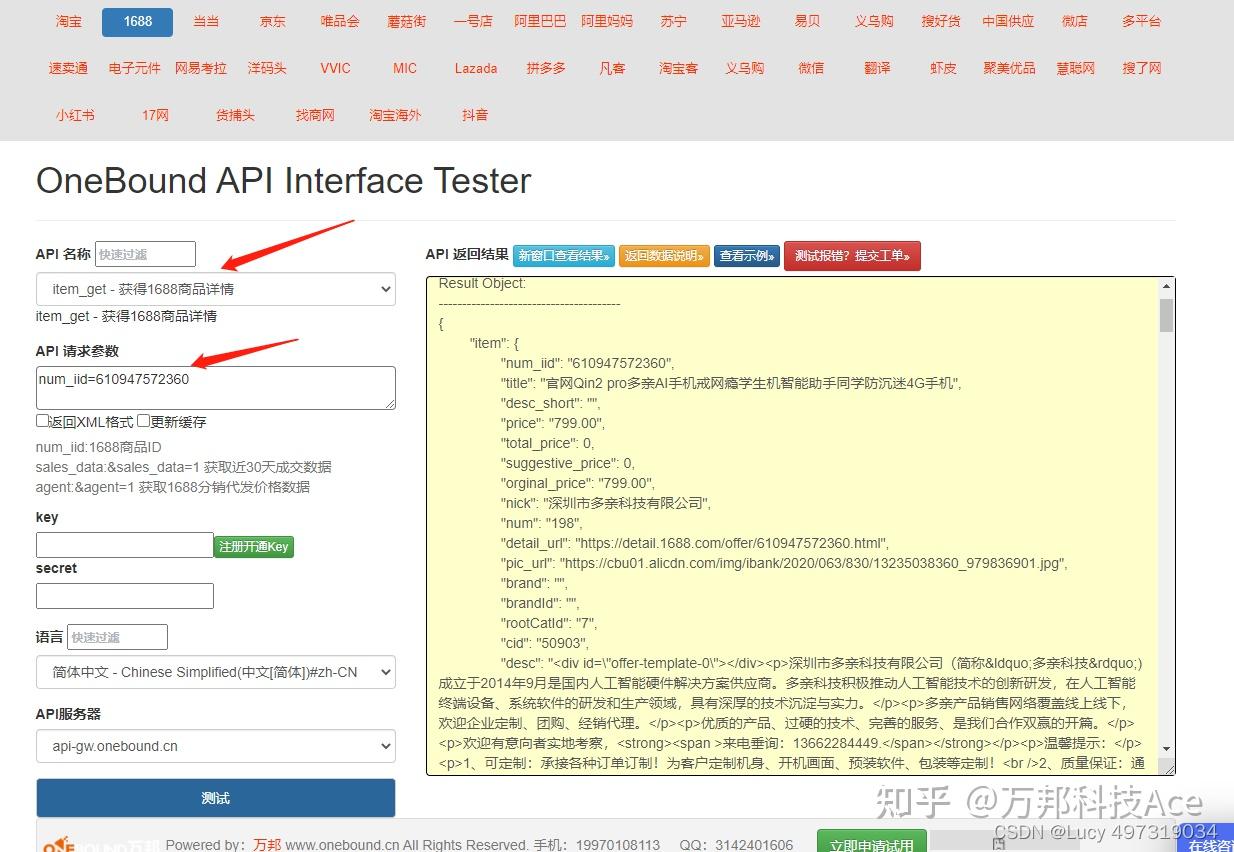Image resolution: width=1234 pixels, height=852 pixels.
Task: Click the 亚马逊 navigation link
Action: (741, 21)
